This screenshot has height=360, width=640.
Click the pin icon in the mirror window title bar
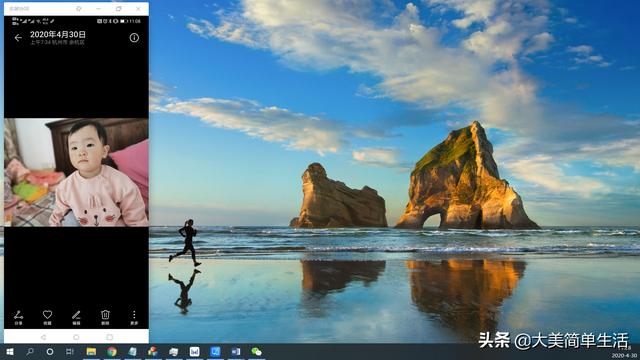79,9
